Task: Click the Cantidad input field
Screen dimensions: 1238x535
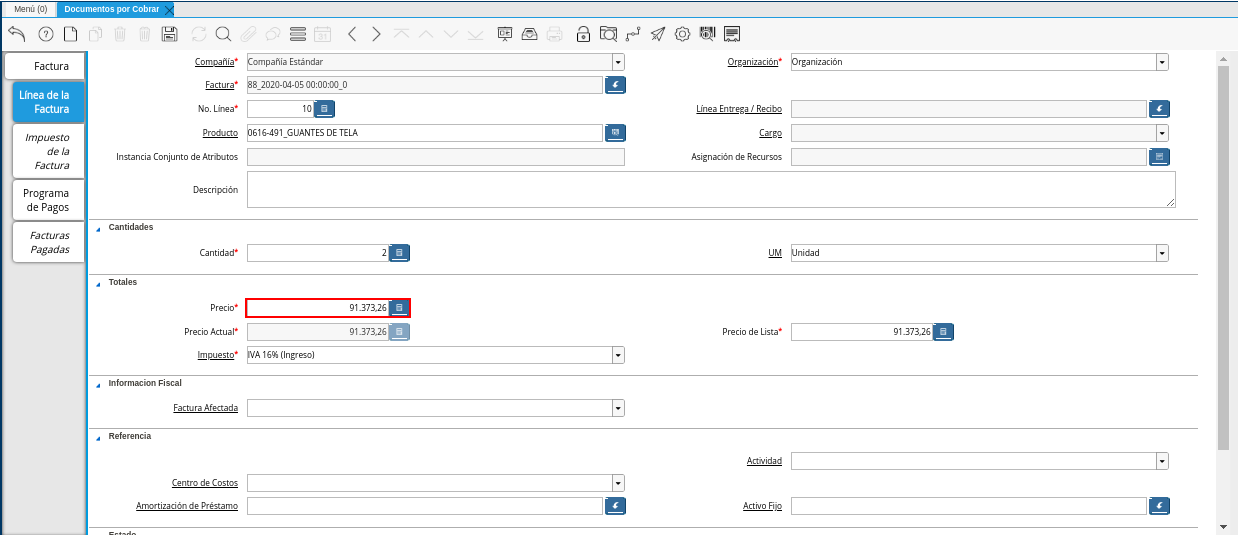Action: 317,253
